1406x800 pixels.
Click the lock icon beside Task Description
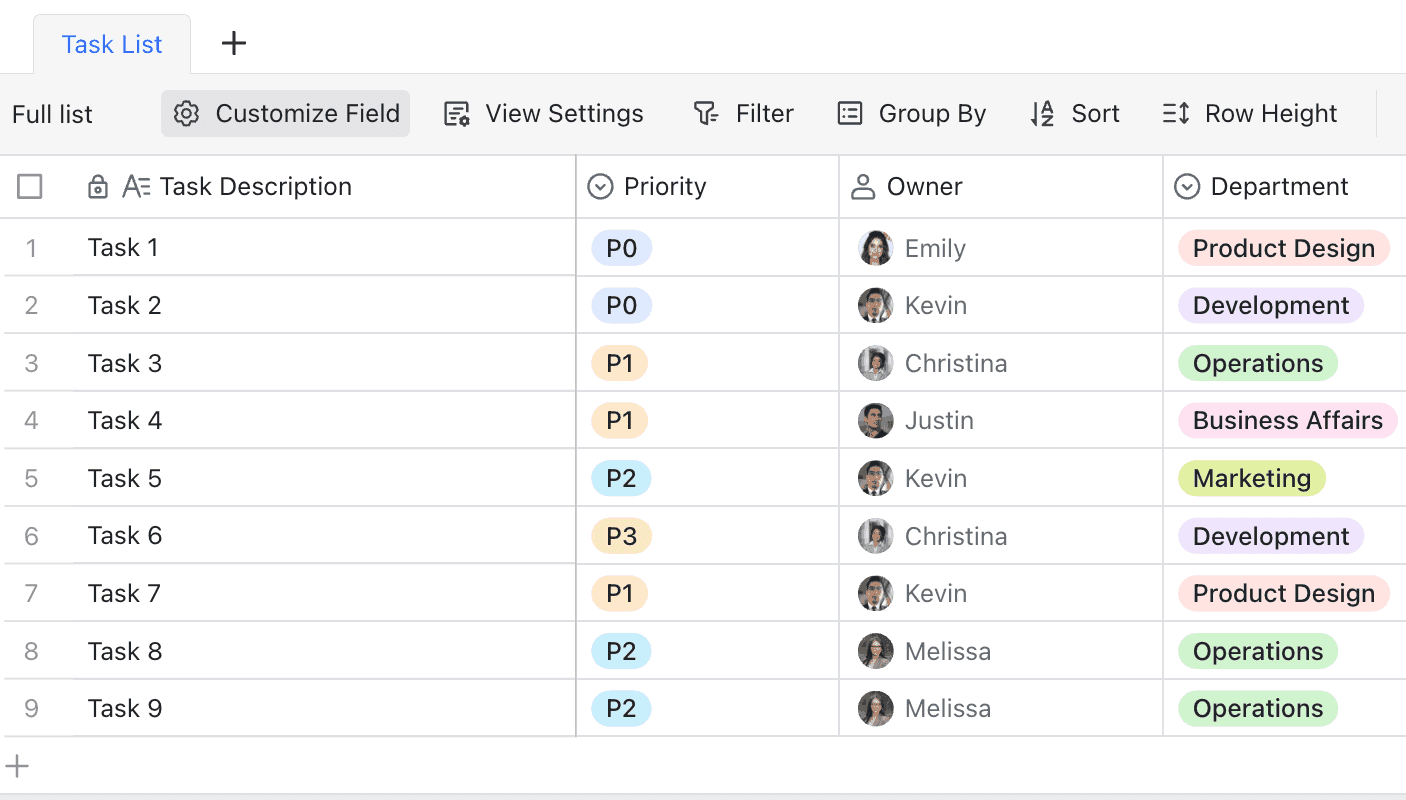[98, 187]
